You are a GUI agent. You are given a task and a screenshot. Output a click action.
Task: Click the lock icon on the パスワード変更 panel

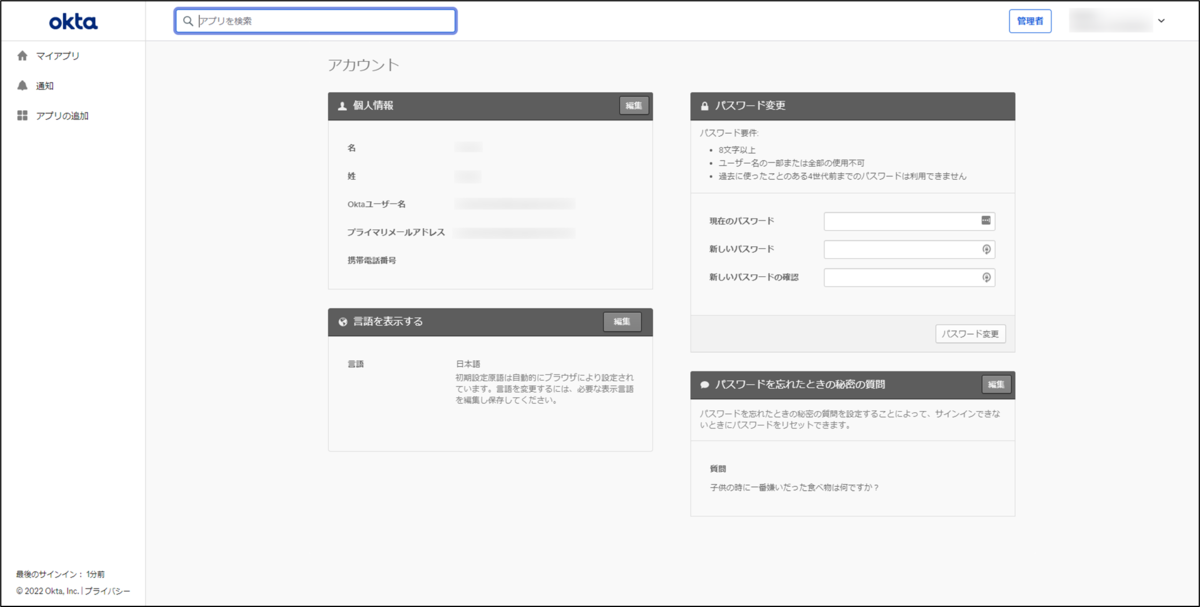tap(704, 106)
